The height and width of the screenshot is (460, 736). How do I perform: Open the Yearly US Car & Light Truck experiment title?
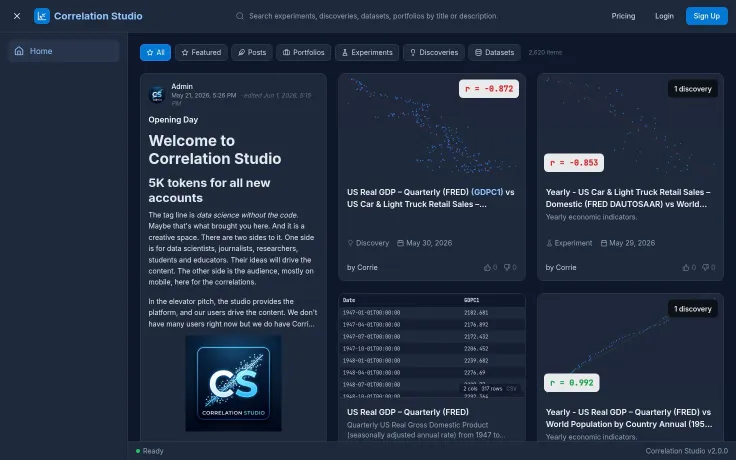(x=628, y=198)
